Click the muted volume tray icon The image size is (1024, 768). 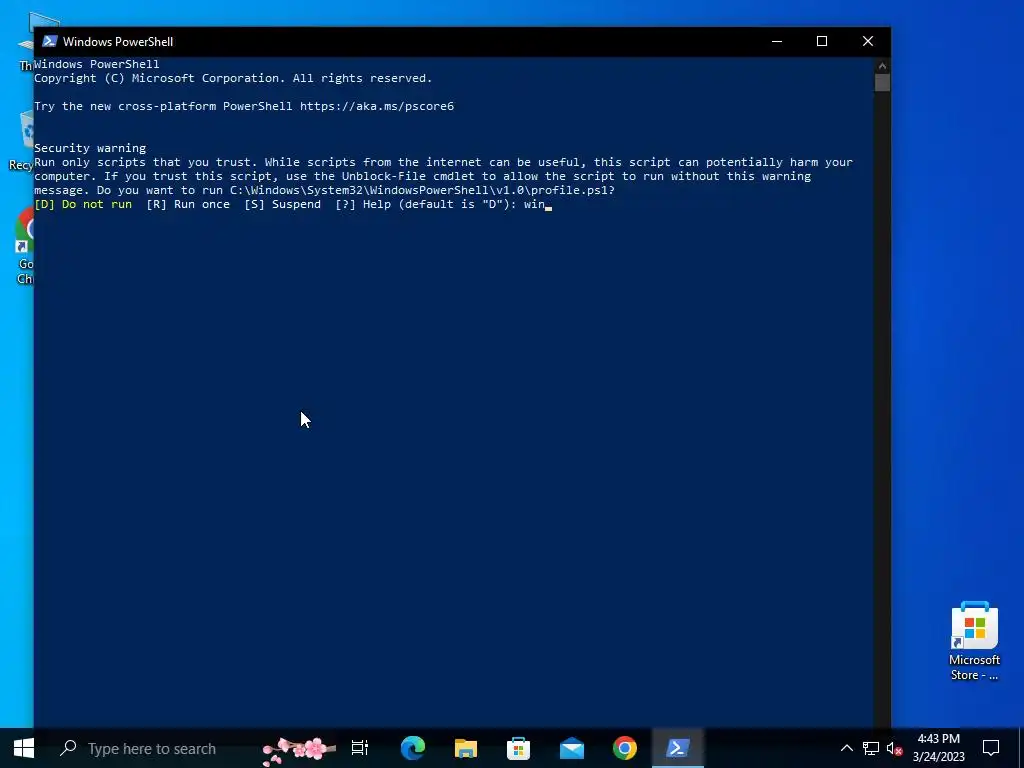(x=895, y=748)
